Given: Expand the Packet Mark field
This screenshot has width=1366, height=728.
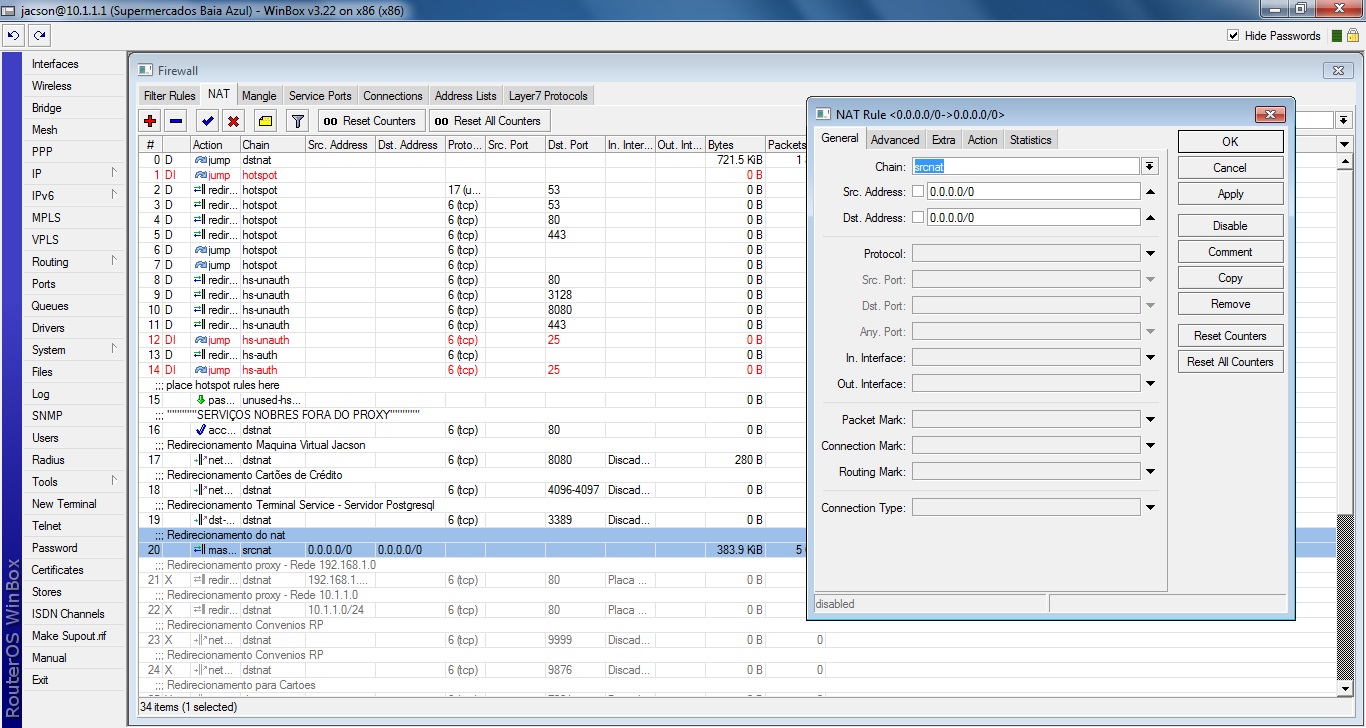Looking at the screenshot, I should pos(1150,420).
